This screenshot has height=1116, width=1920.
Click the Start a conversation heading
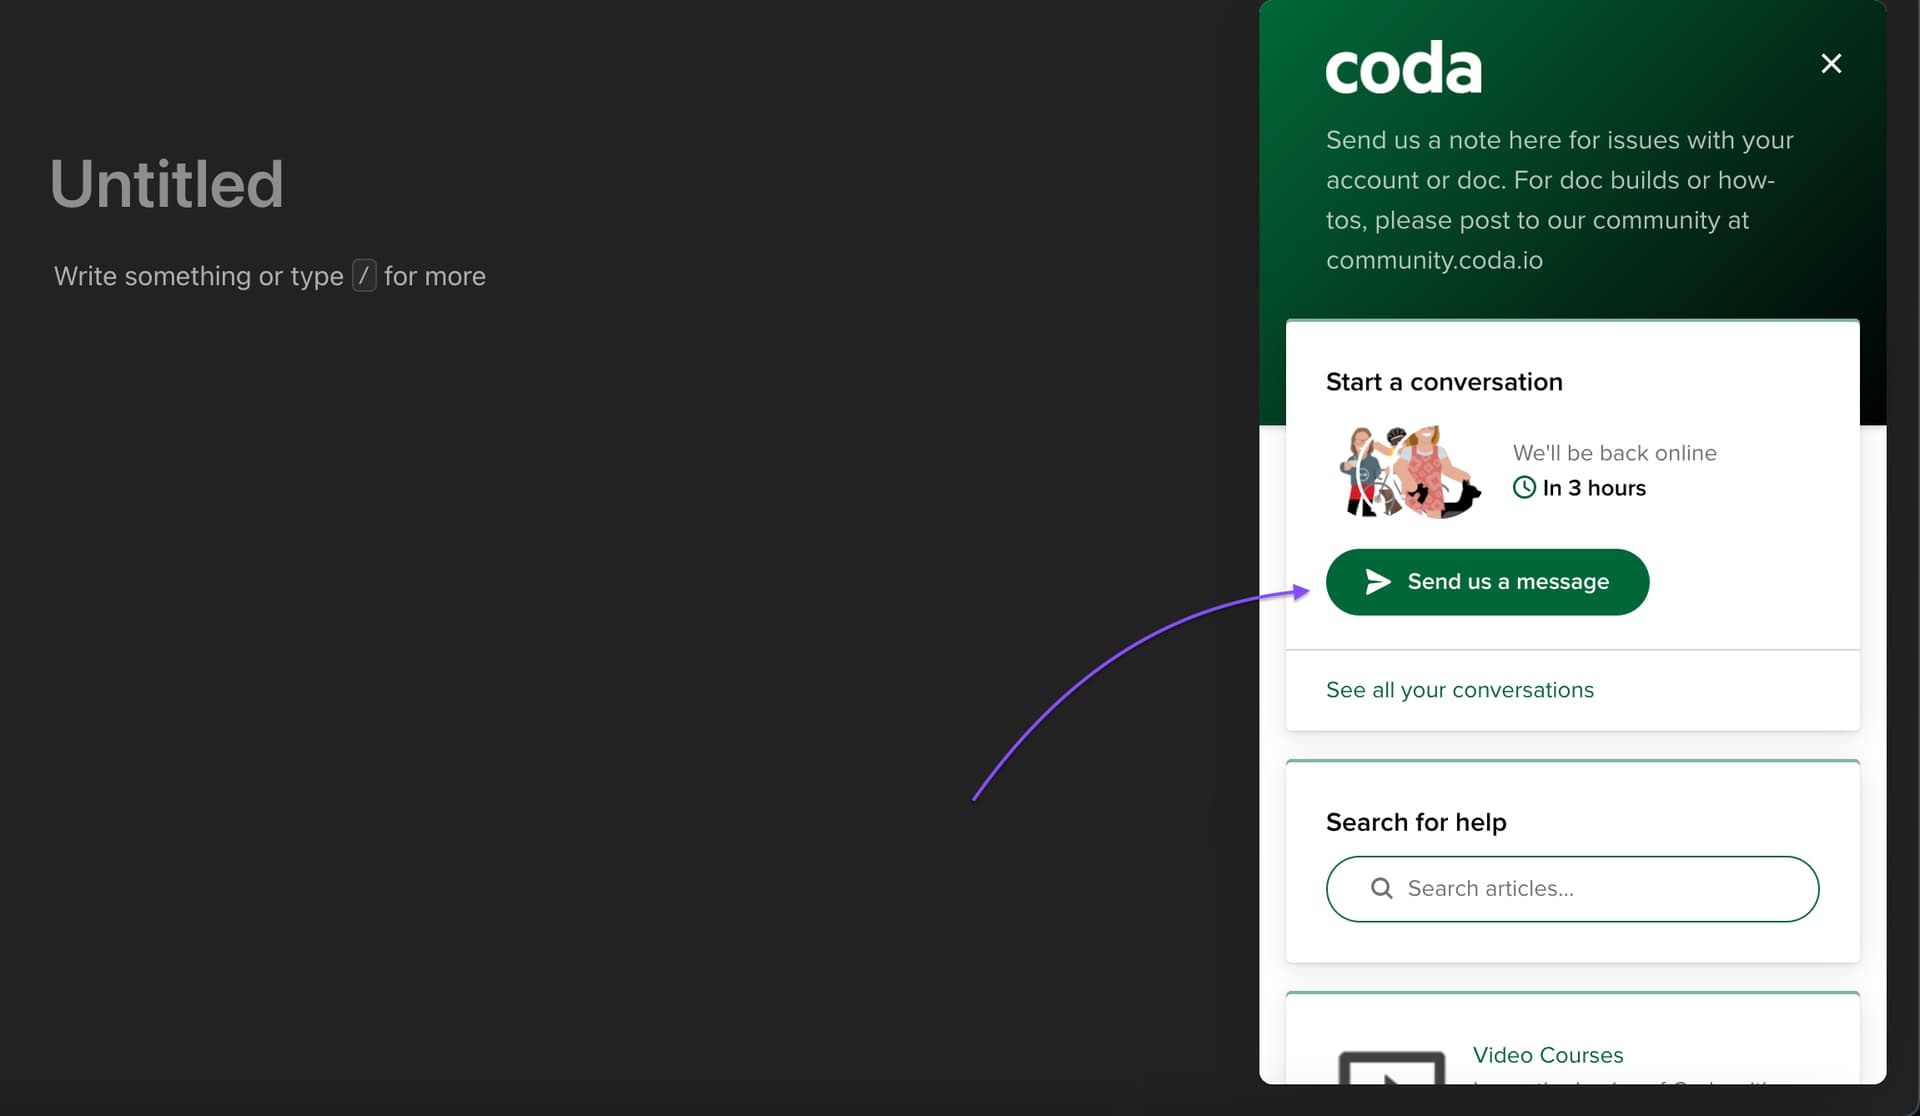pyautogui.click(x=1443, y=382)
